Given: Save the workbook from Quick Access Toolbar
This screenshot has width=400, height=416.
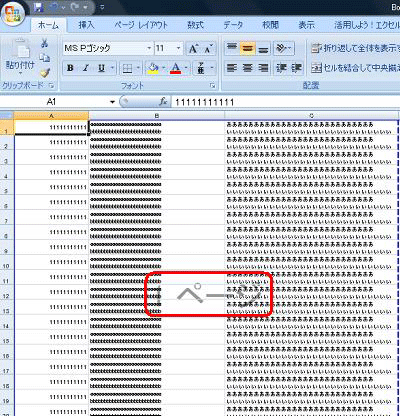Looking at the screenshot, I should [39, 7].
